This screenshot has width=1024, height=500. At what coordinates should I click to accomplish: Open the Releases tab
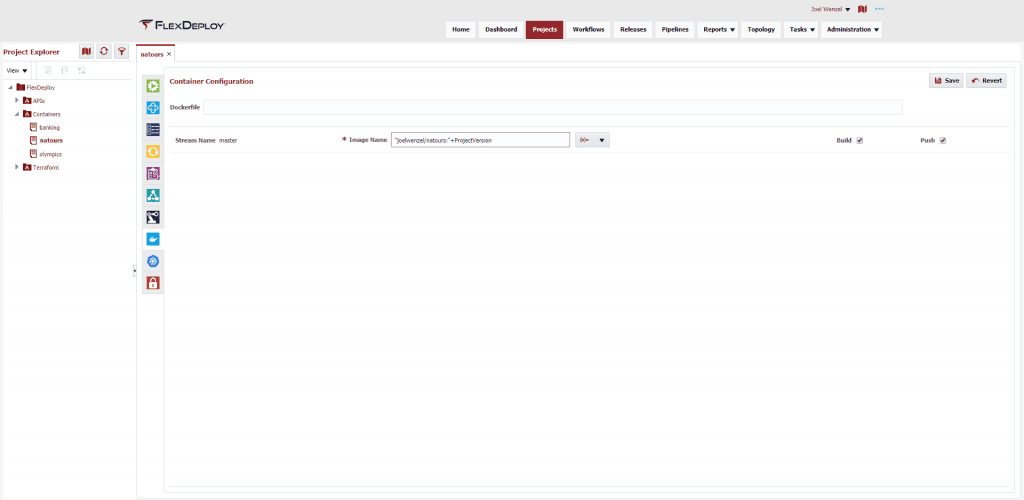tap(633, 29)
